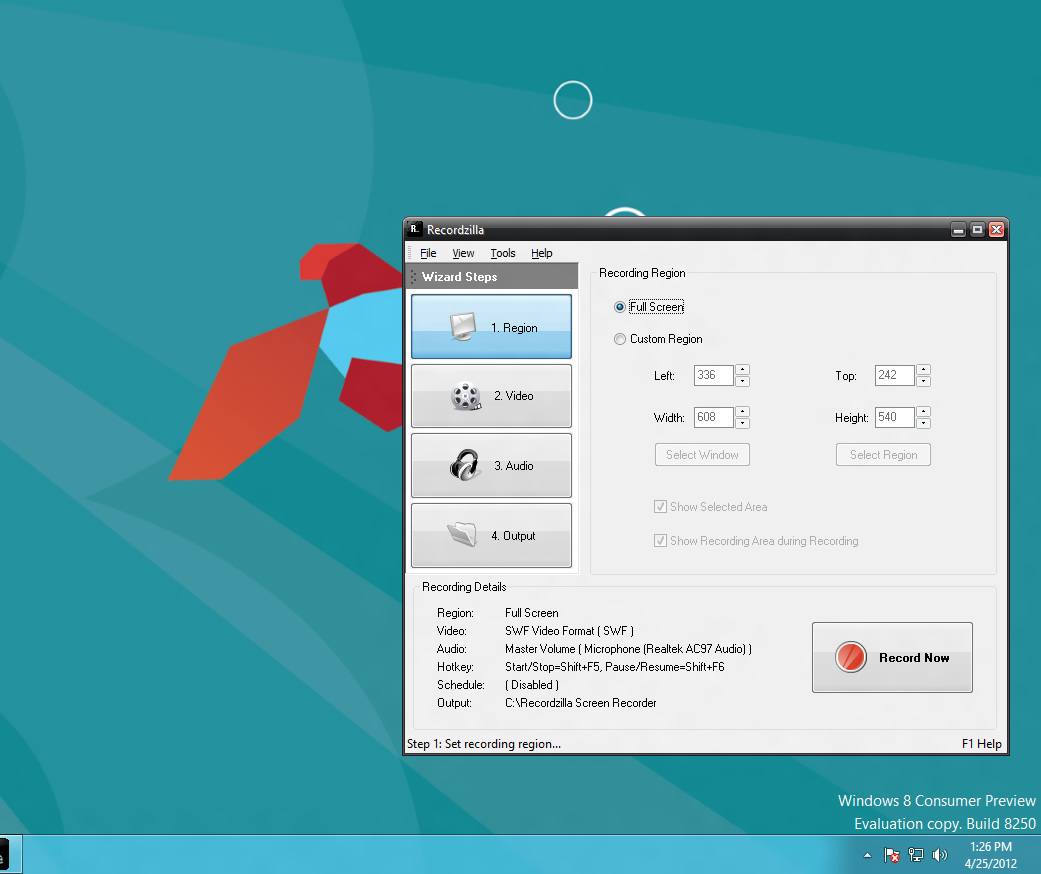Click the F1 Help status bar text

tap(981, 744)
